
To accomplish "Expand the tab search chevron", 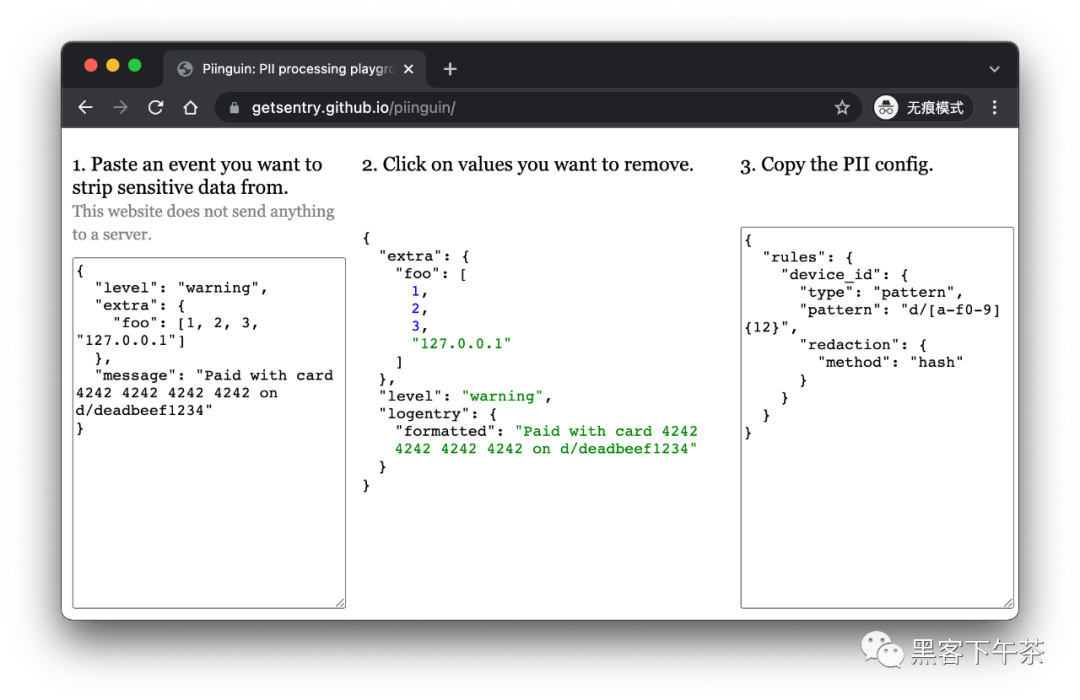I will [994, 69].
